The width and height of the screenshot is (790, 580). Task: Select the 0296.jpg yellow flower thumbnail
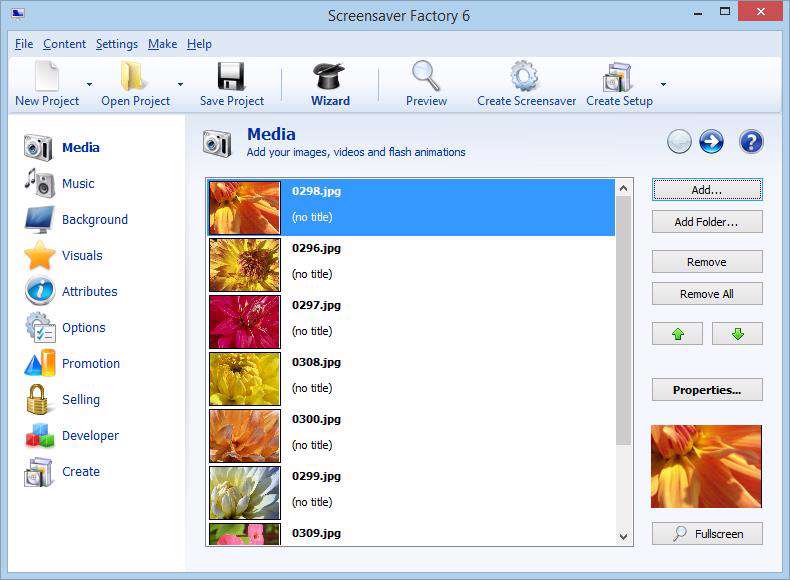tap(244, 265)
